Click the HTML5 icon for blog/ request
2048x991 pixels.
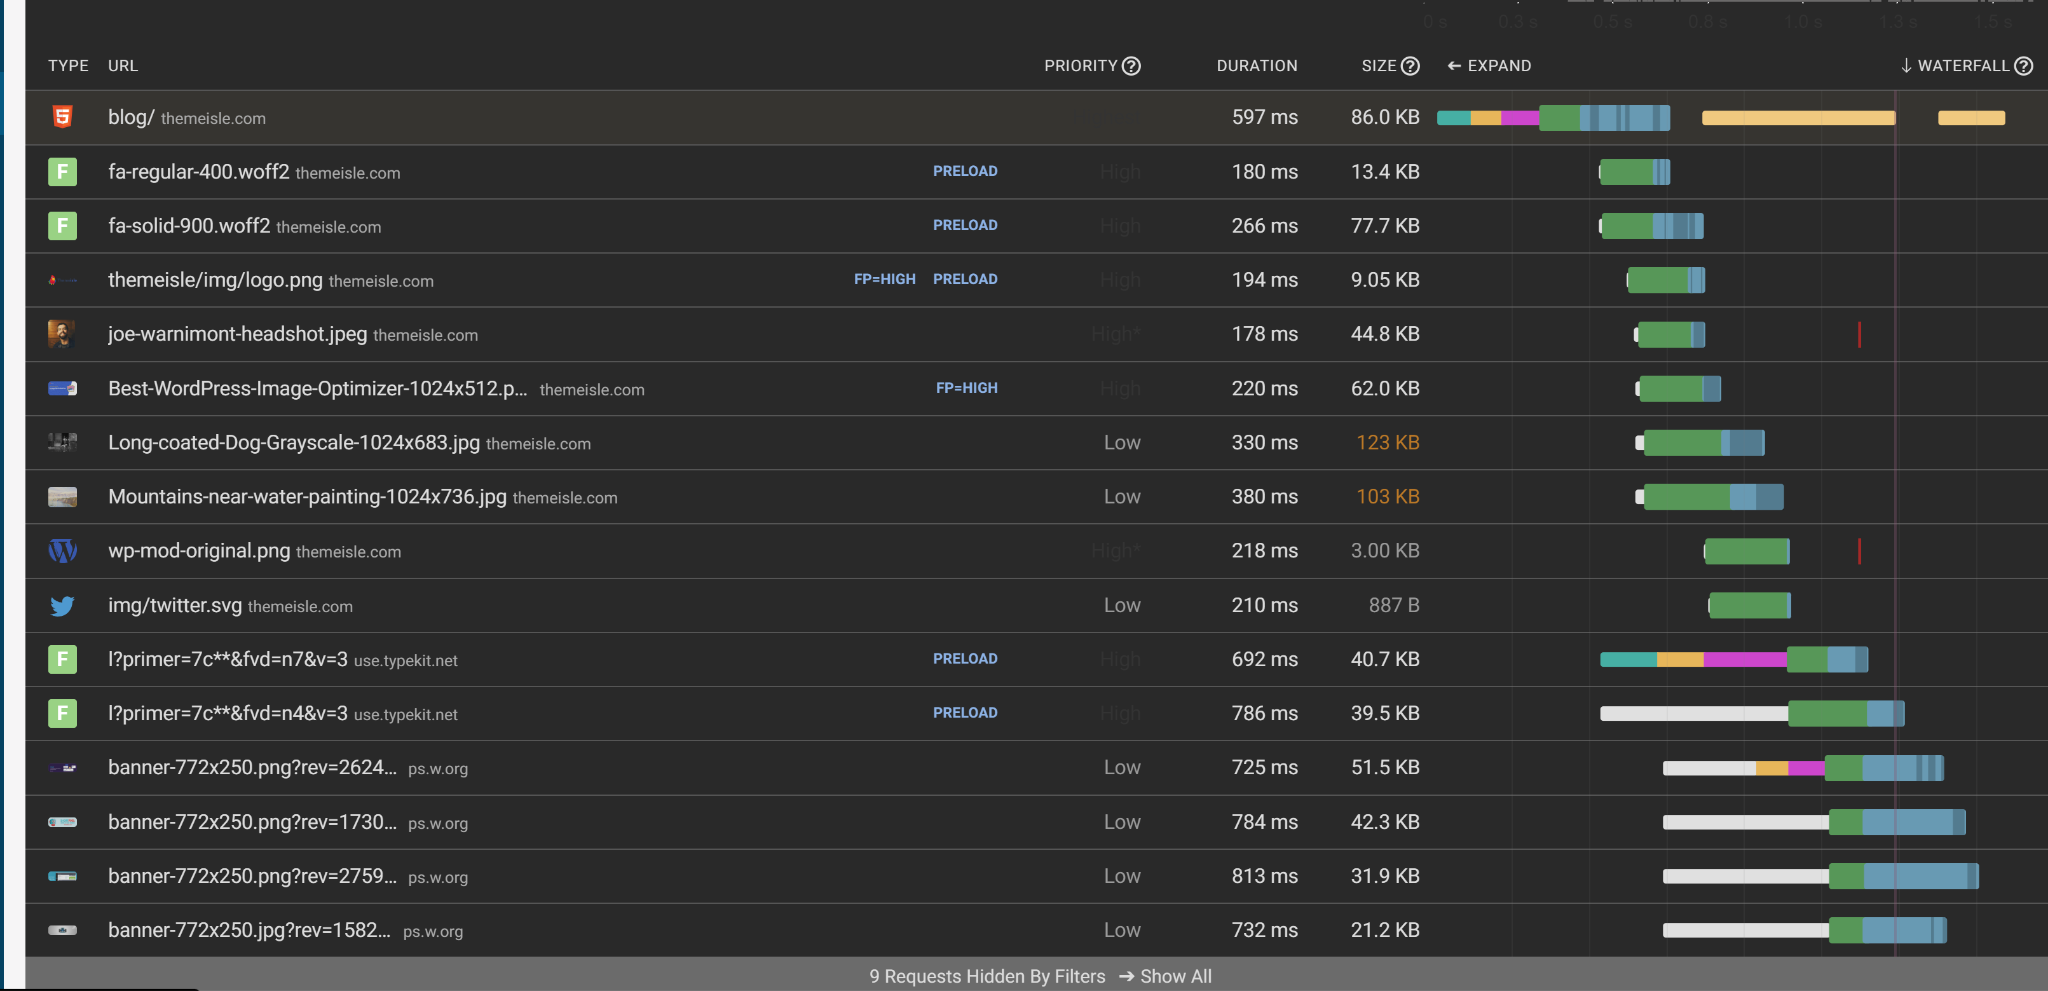coord(62,117)
